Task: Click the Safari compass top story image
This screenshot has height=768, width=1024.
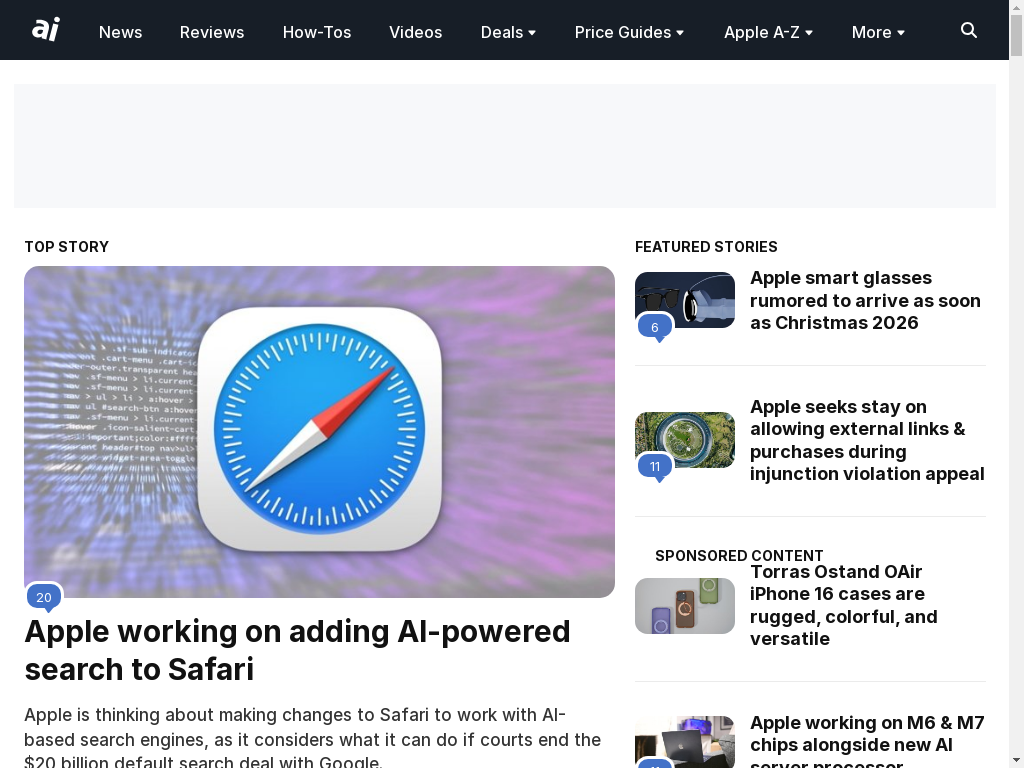Action: pos(319,432)
